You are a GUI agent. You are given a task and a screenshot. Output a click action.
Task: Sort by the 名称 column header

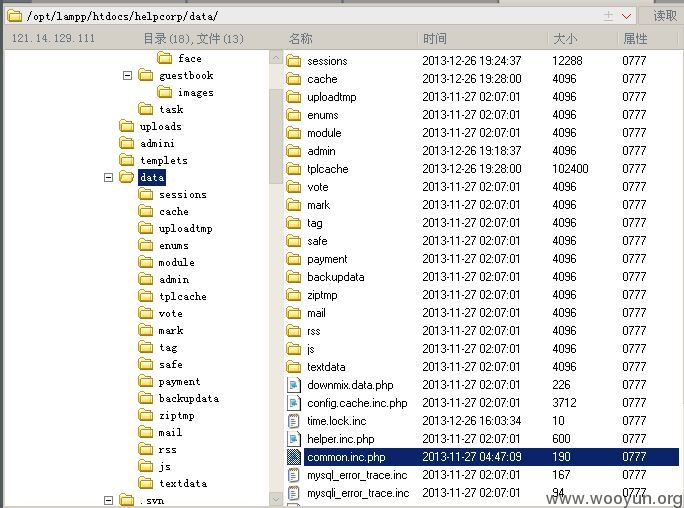click(301, 39)
